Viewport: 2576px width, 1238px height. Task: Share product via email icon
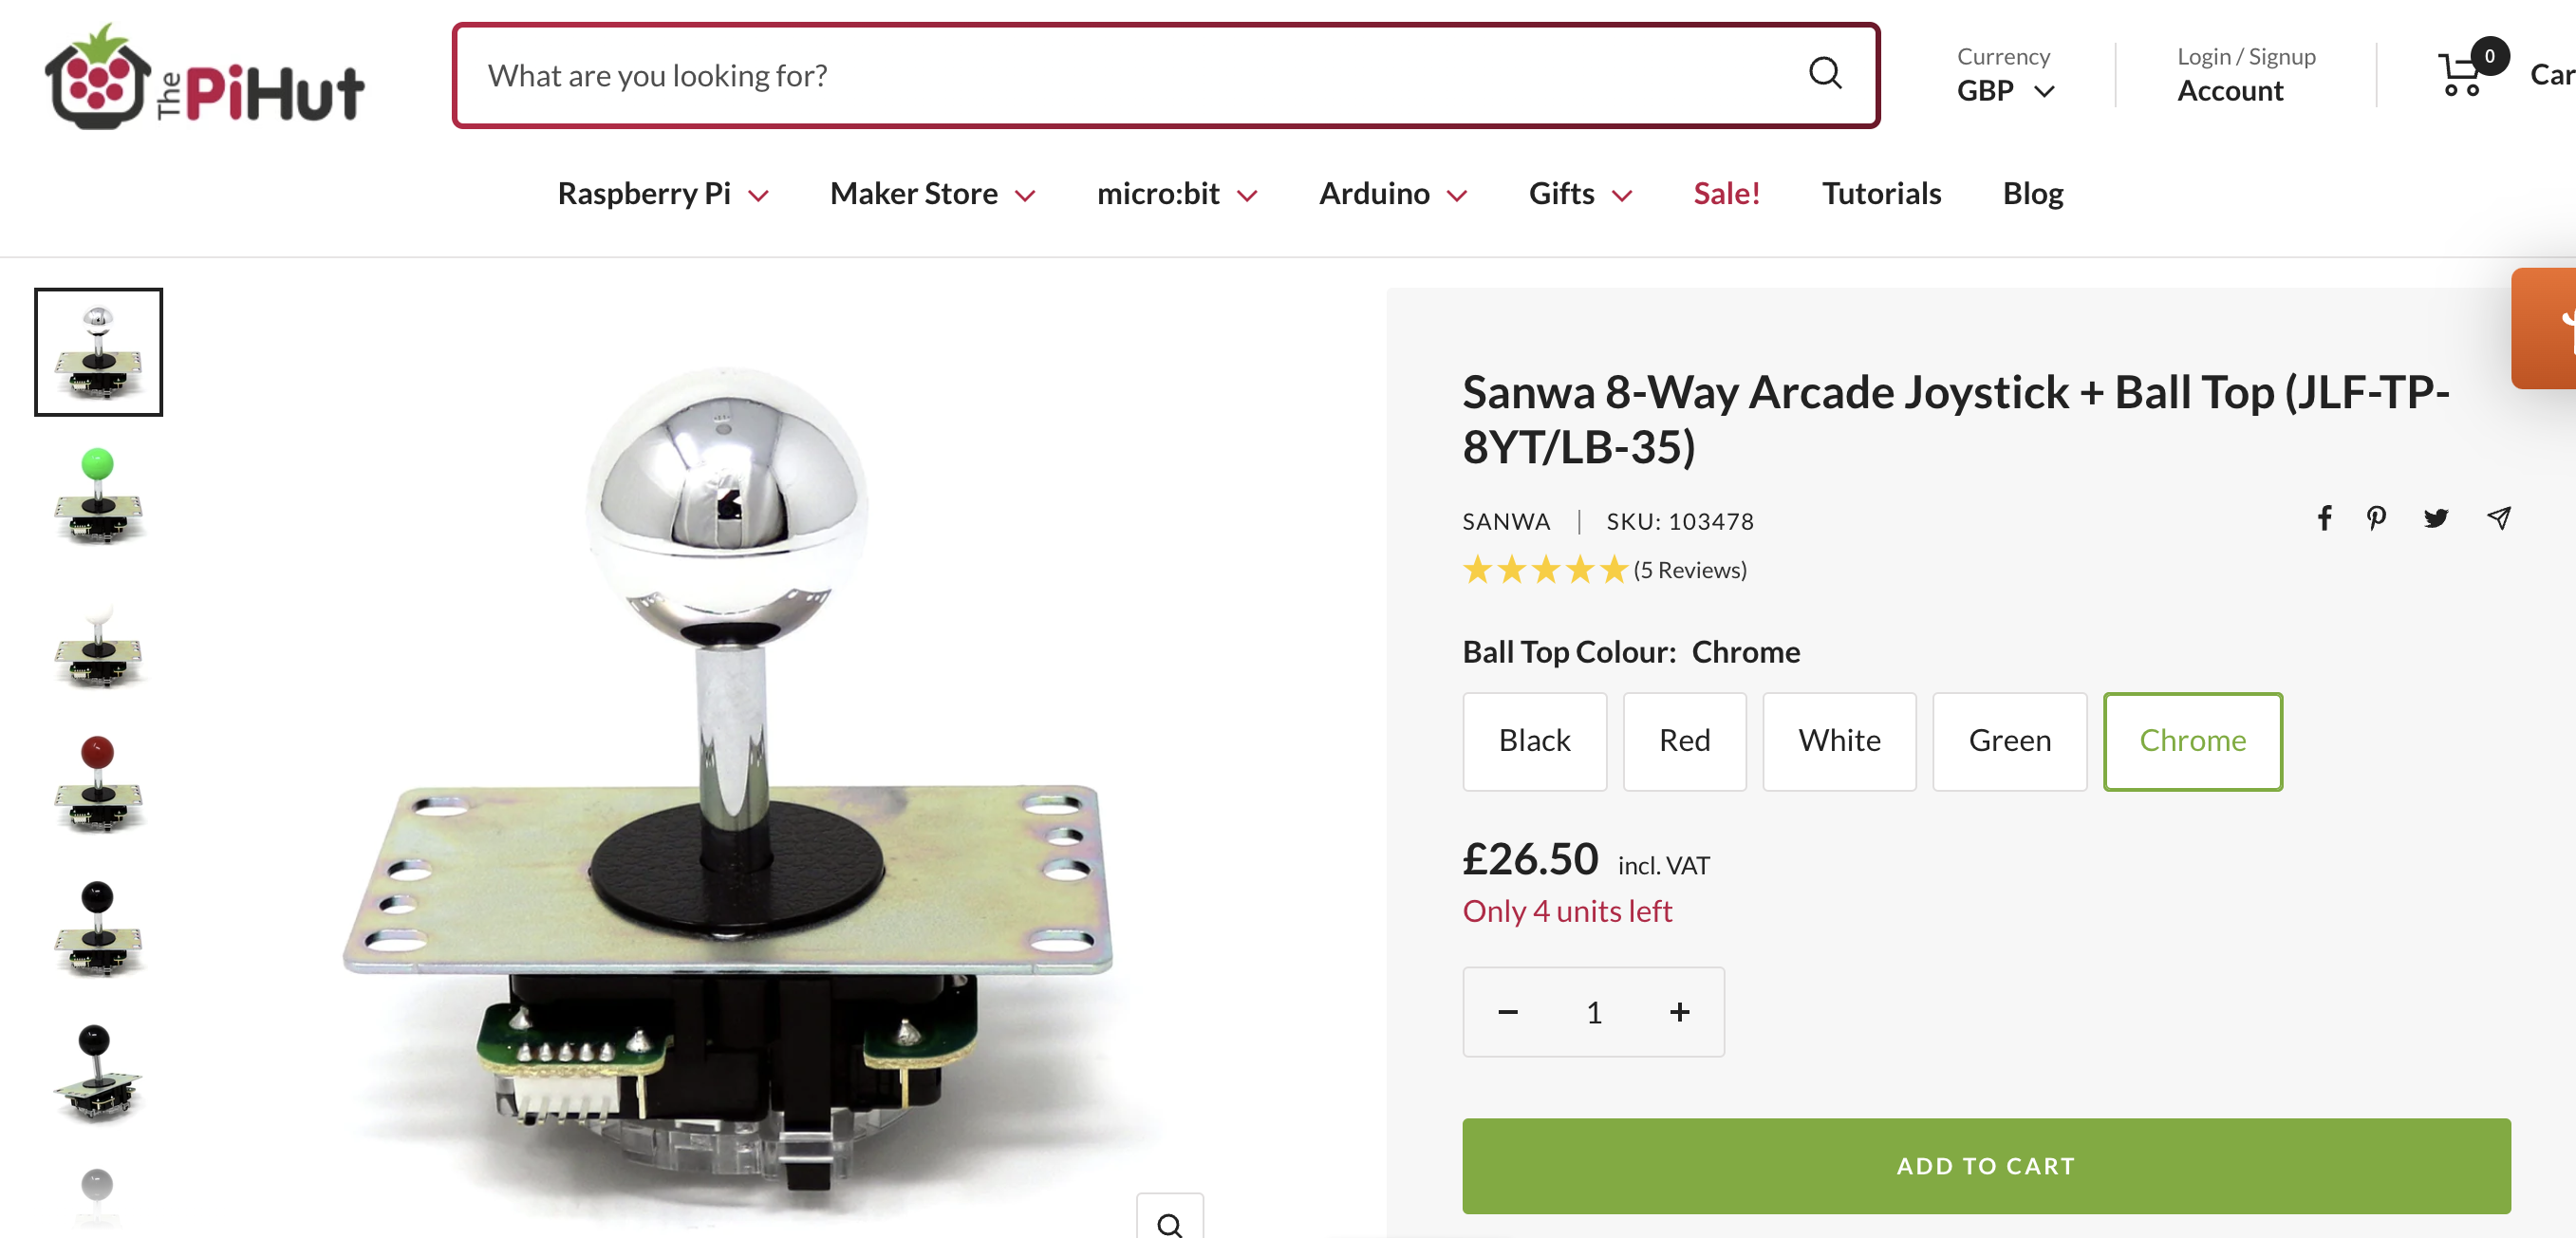click(x=2498, y=518)
